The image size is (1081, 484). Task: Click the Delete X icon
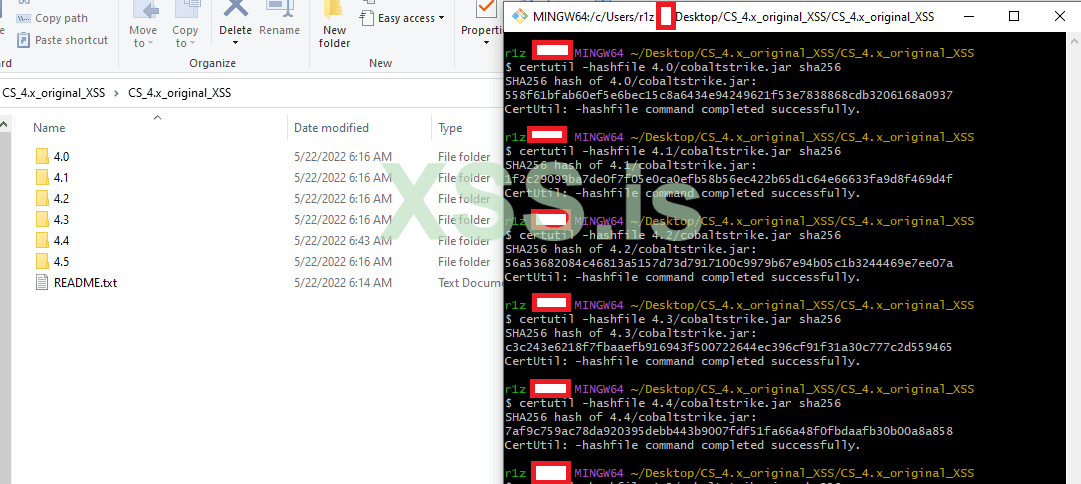(236, 8)
